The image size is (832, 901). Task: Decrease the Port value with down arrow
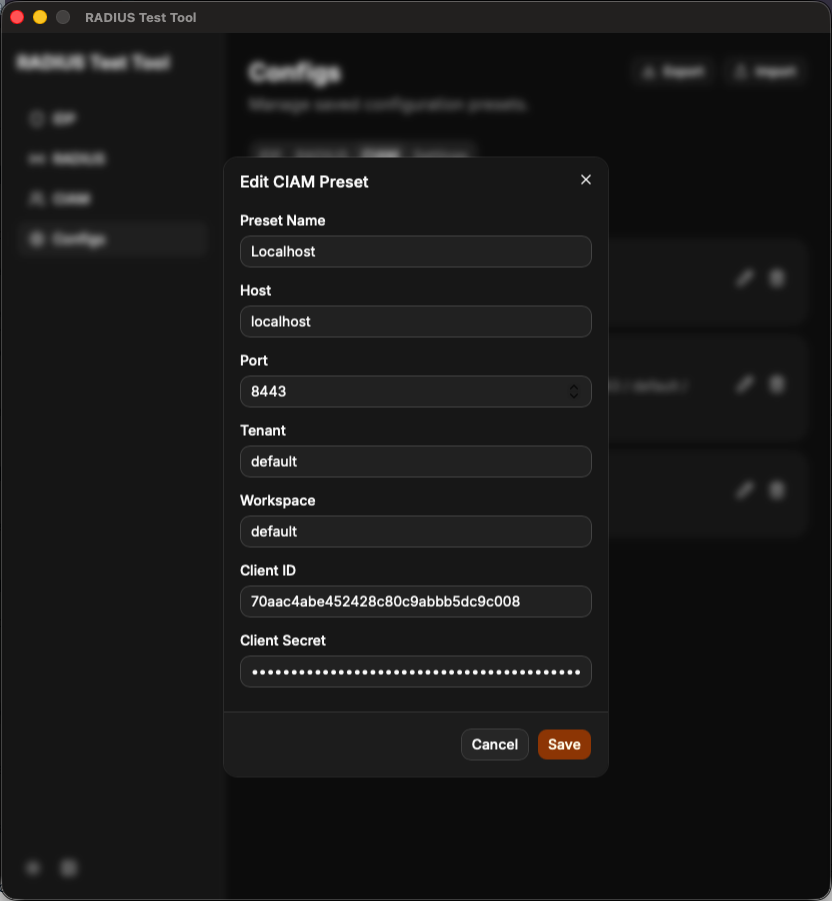[x=573, y=396]
